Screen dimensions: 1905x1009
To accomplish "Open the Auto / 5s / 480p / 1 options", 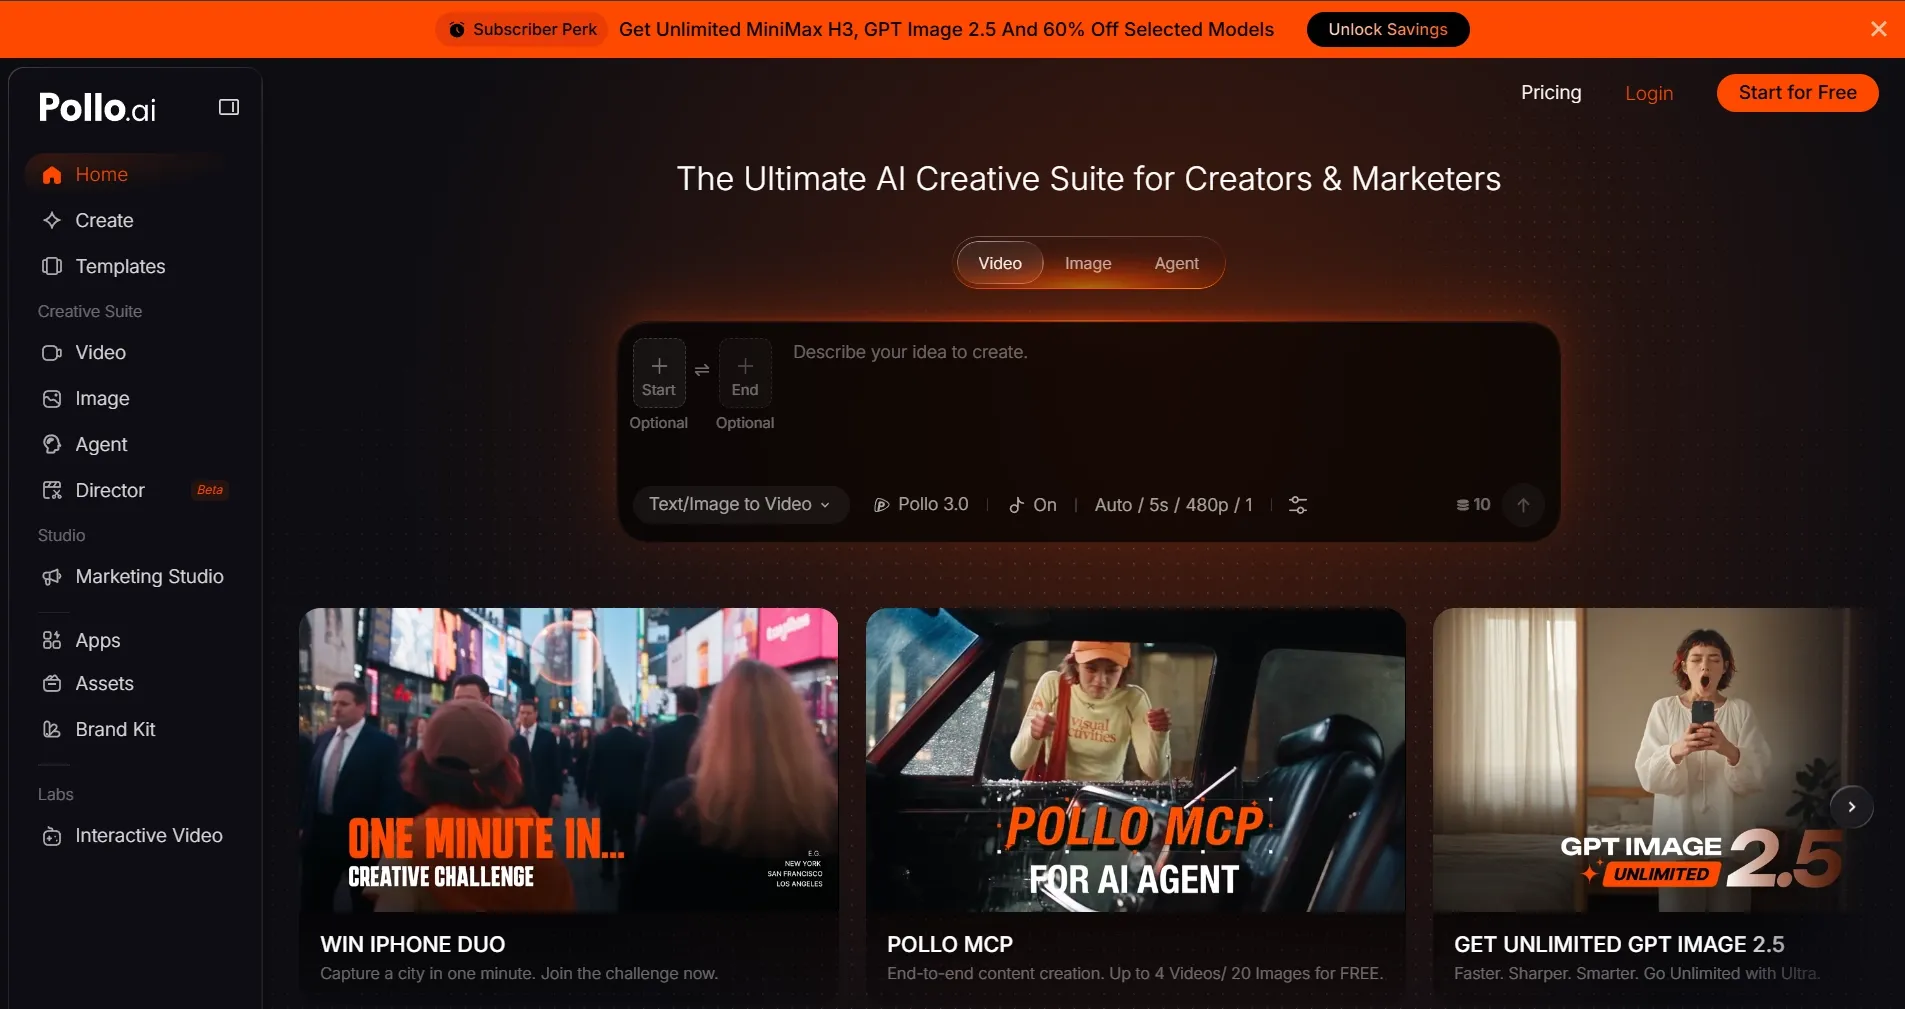I will point(1173,505).
